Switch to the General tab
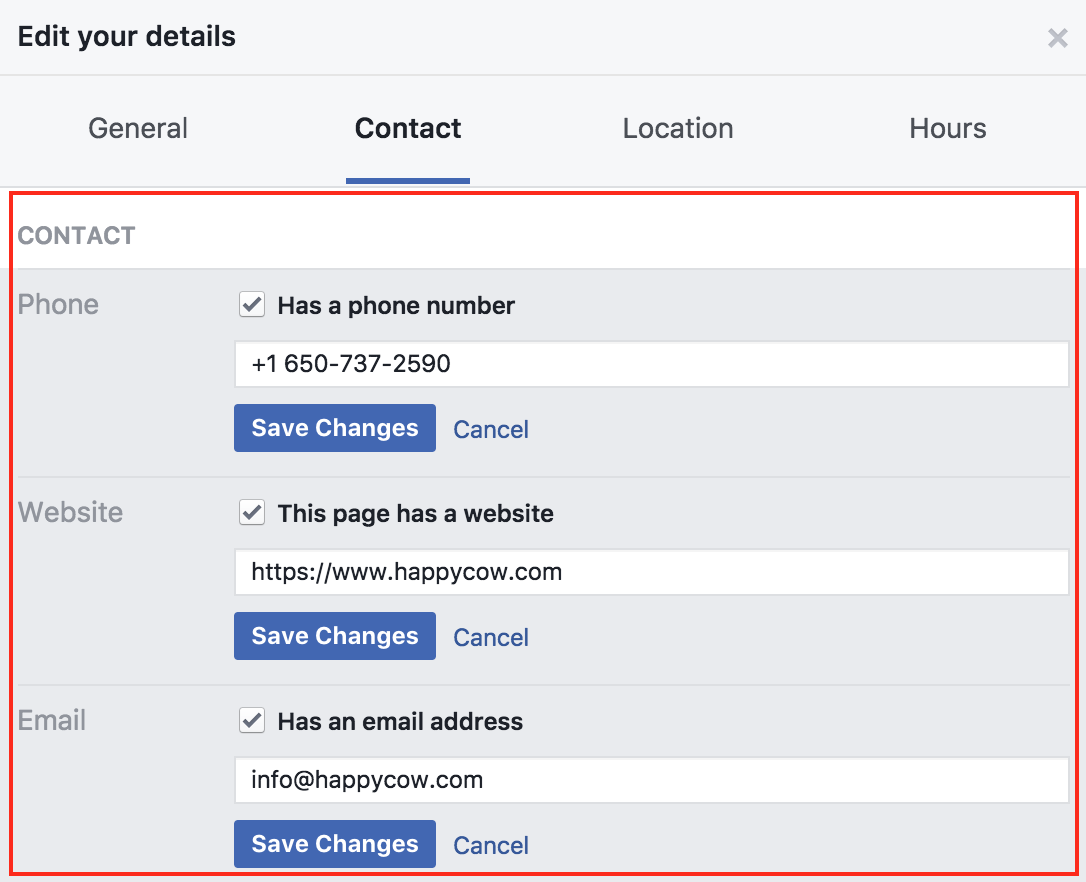 coord(138,128)
